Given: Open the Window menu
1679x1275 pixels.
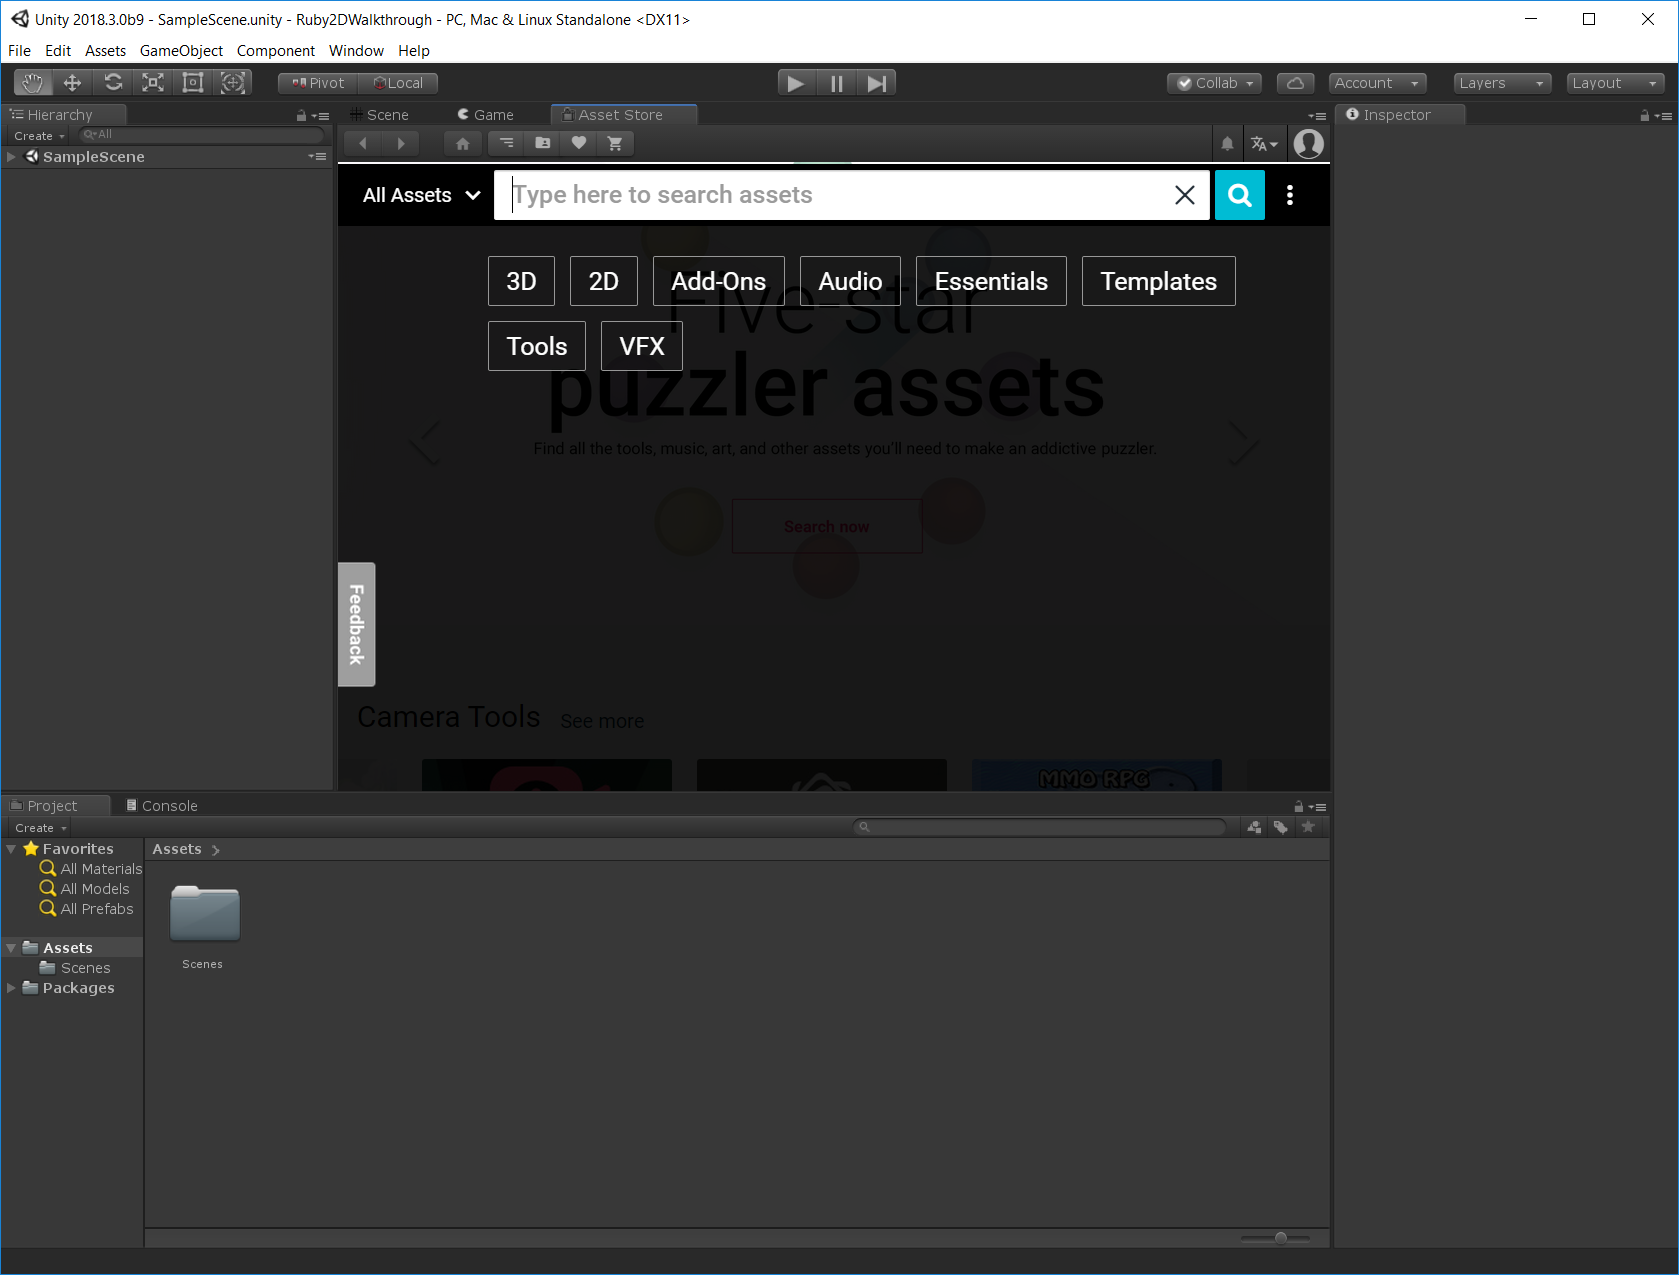Looking at the screenshot, I should click(356, 51).
